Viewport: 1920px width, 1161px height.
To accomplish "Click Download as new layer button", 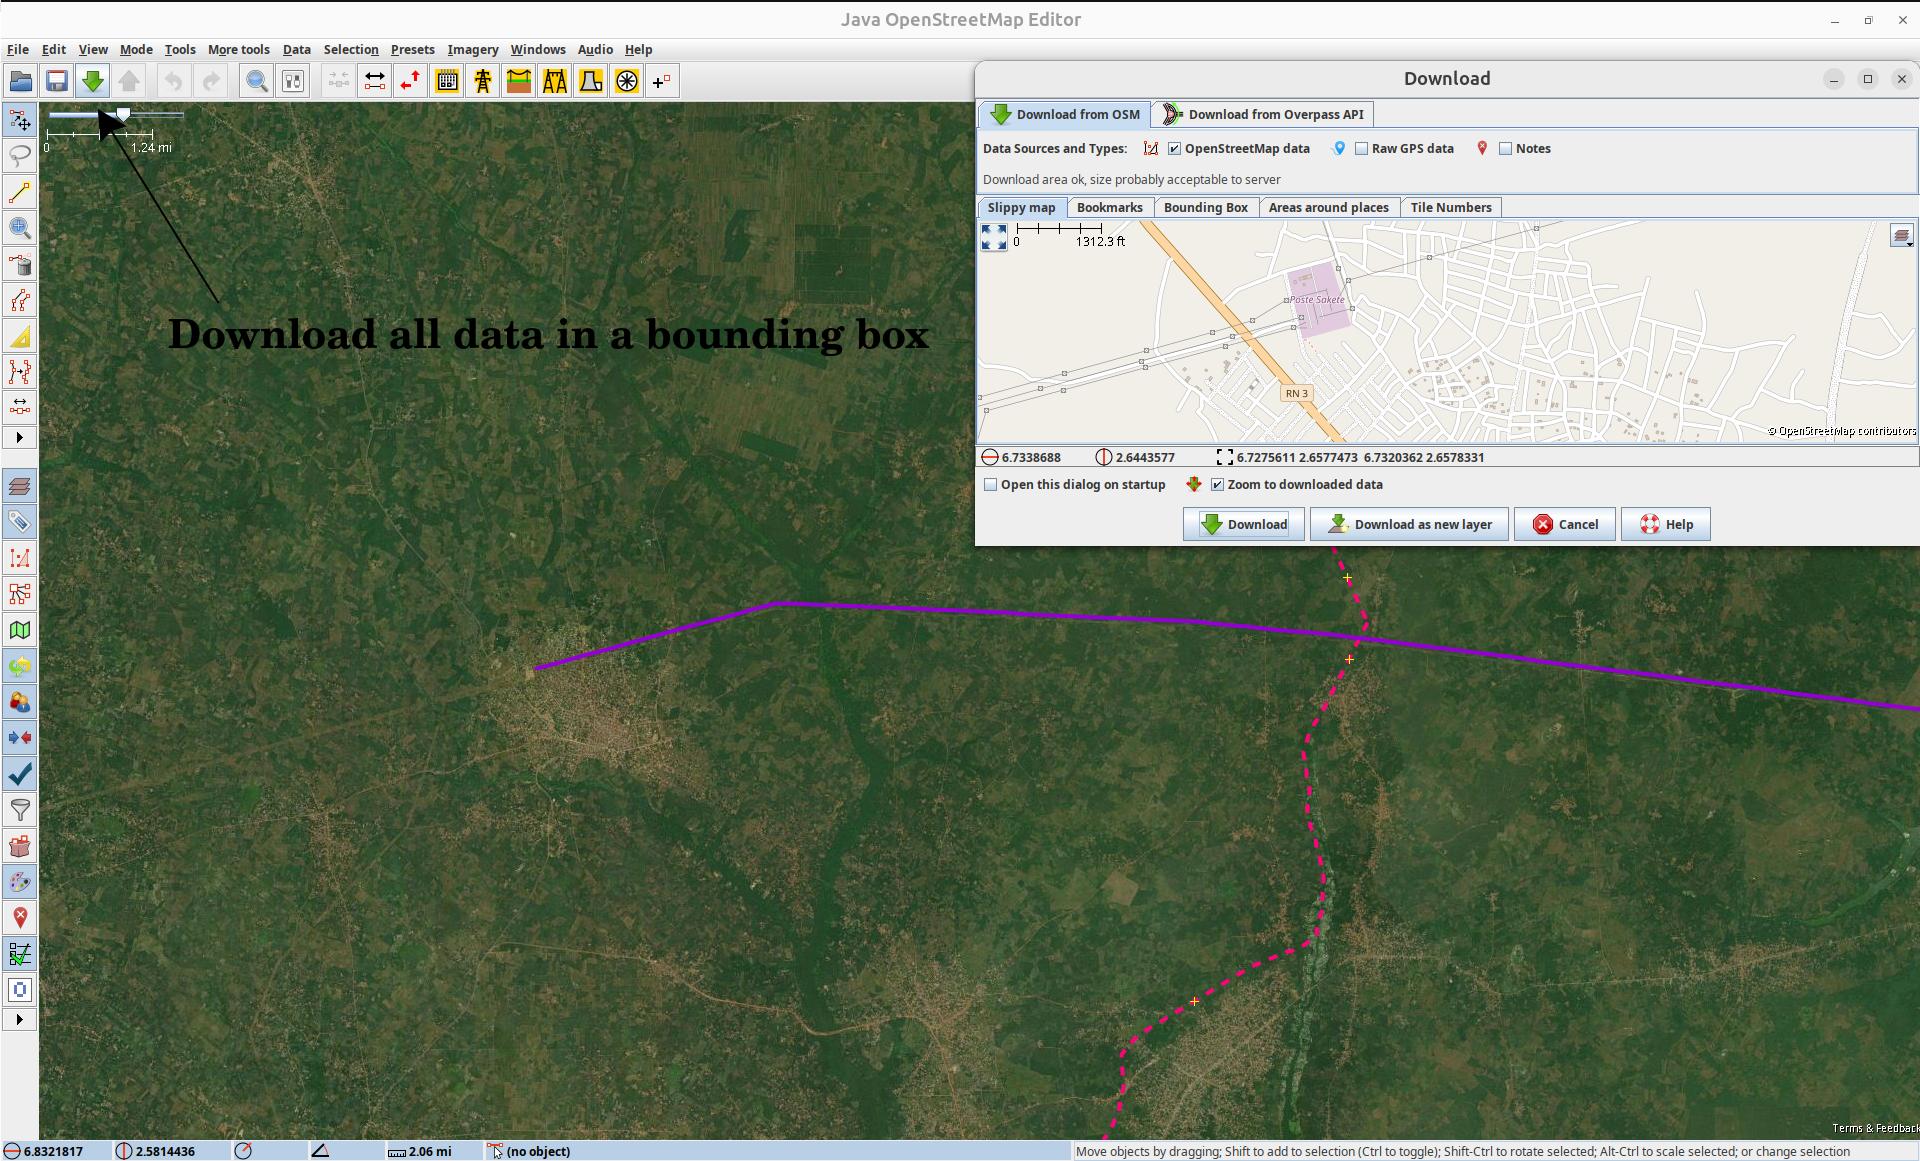I will pos(1409,525).
